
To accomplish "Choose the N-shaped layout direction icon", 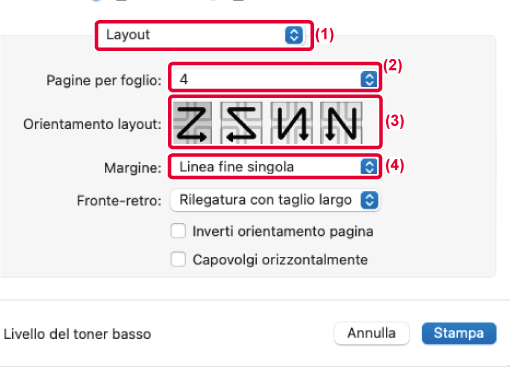I will coord(341,123).
